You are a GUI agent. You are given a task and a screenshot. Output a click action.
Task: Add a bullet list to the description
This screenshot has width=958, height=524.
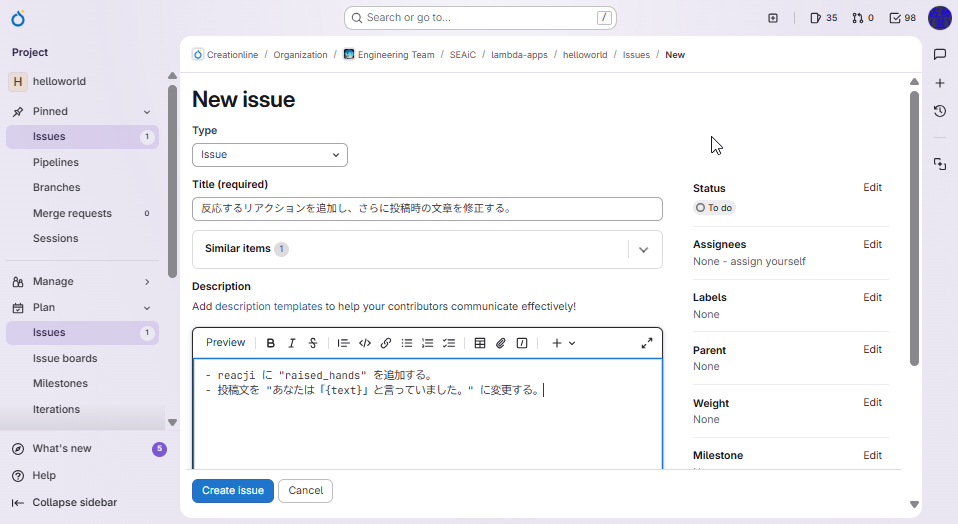(x=407, y=343)
